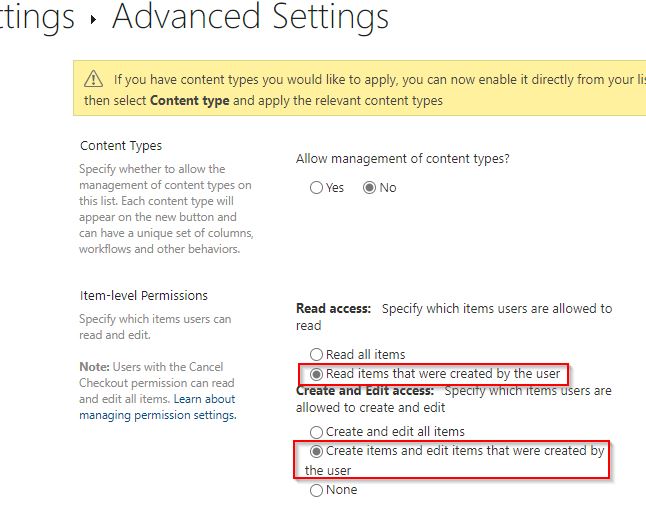Select Yes for content type management
This screenshot has width=646, height=518.
pos(317,187)
